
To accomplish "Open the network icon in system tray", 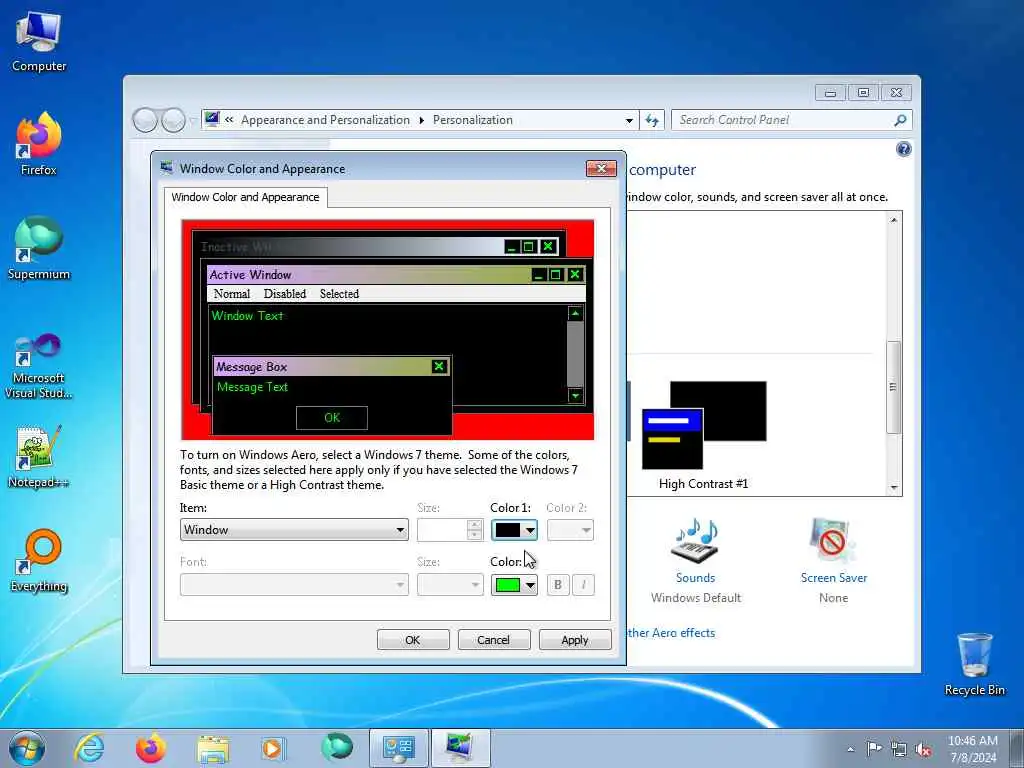I will pos(899,749).
